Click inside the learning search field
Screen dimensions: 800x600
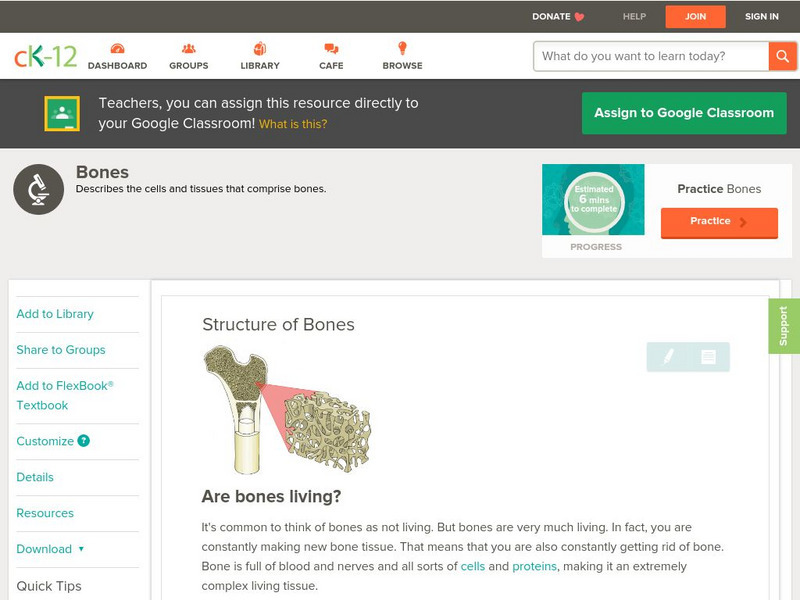(x=640, y=56)
